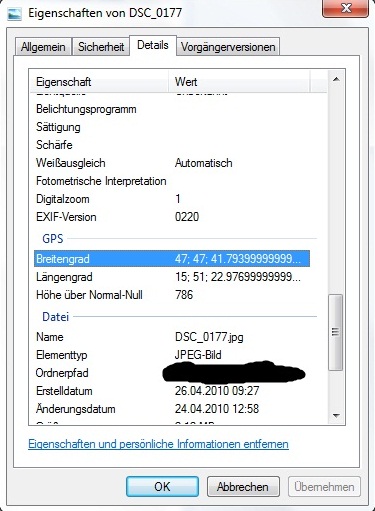Click the vertical scrollbar thumb
The height and width of the screenshot is (511, 375).
click(x=336, y=332)
